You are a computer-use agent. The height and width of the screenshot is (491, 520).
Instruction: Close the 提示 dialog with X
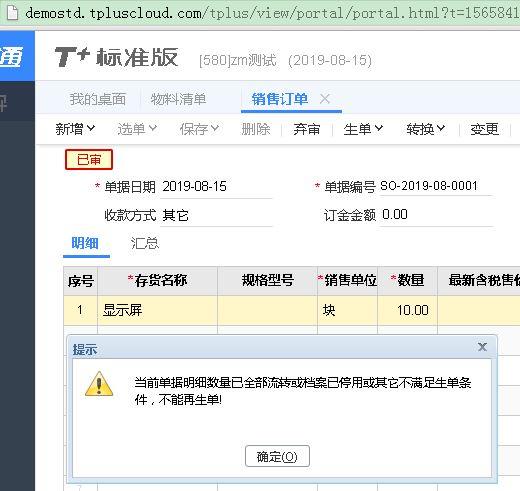coord(482,347)
